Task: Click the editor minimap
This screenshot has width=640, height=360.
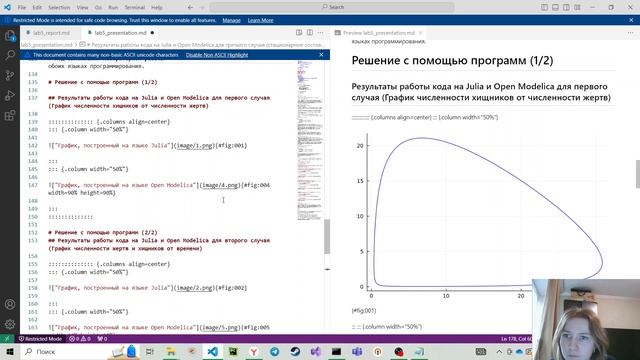Action: tap(310, 141)
